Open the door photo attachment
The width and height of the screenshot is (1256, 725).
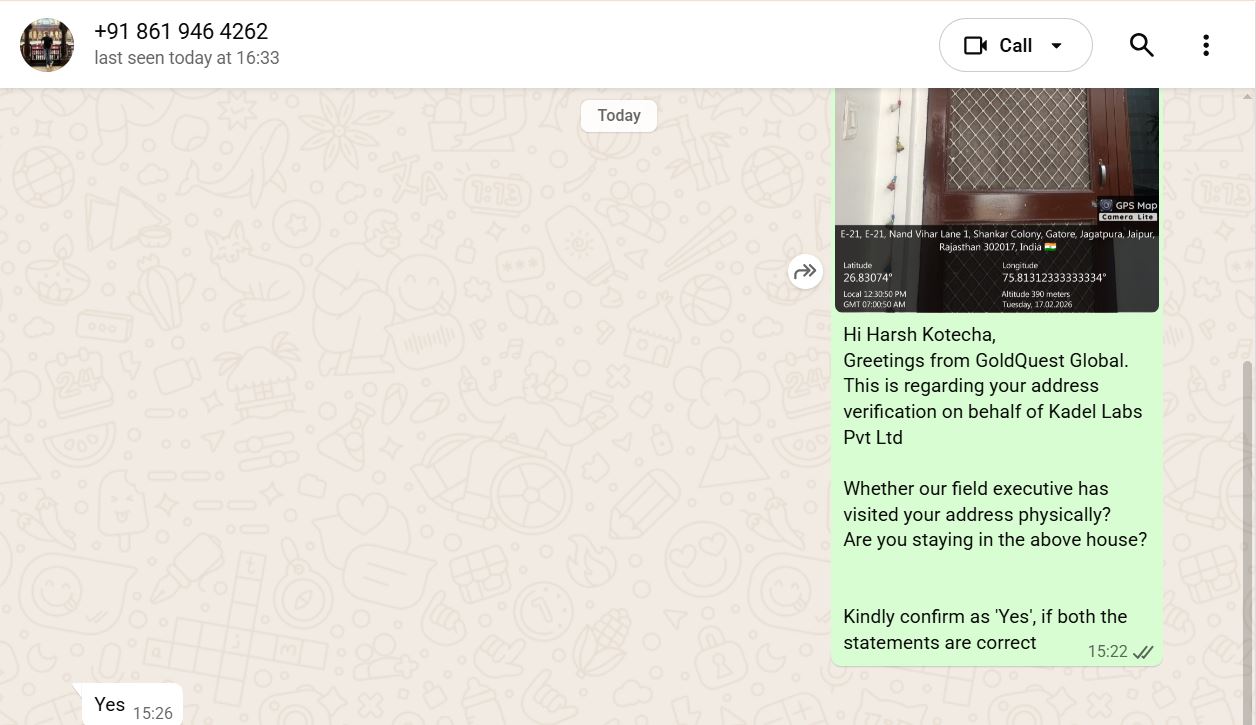[996, 160]
